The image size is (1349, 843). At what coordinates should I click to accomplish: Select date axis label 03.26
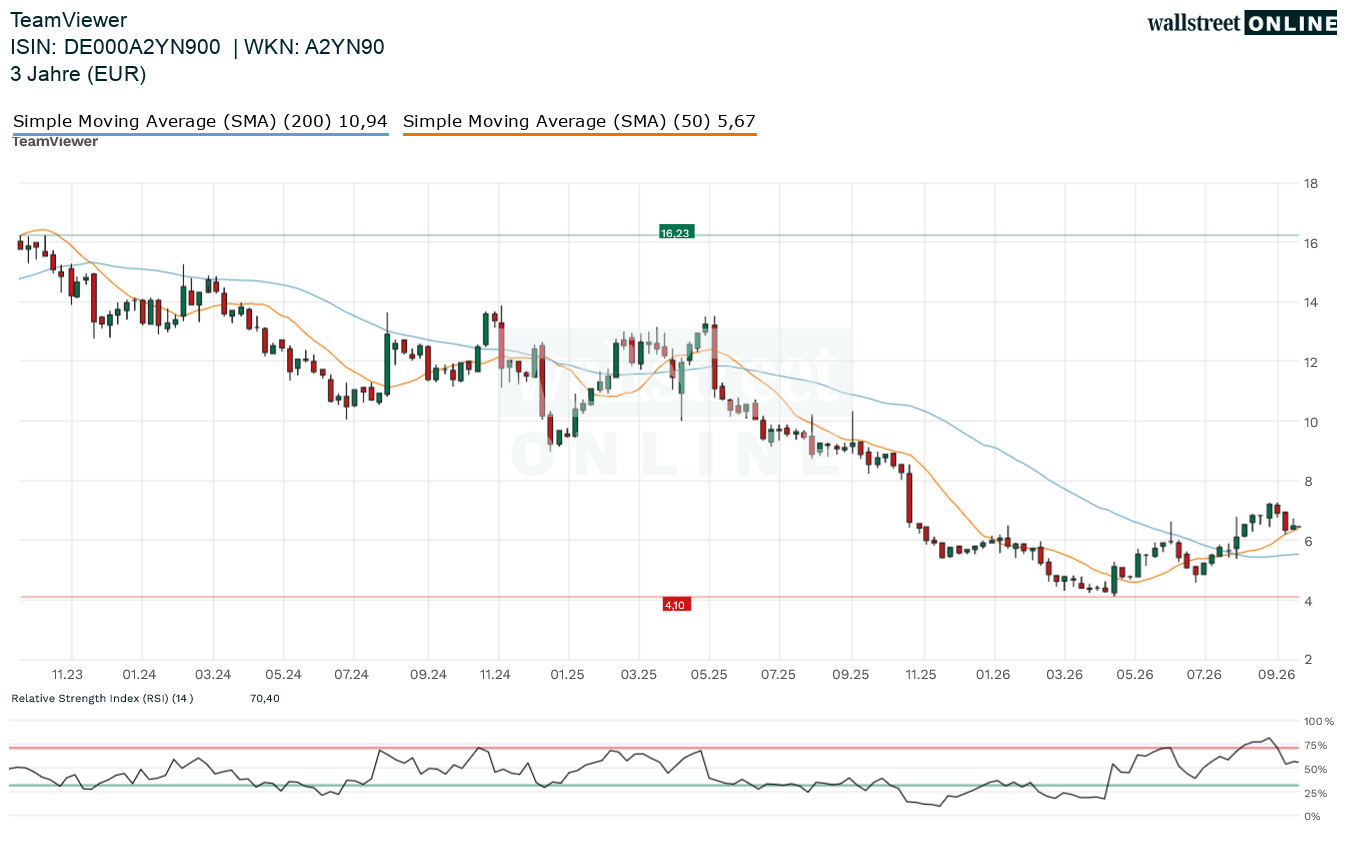(x=1065, y=675)
